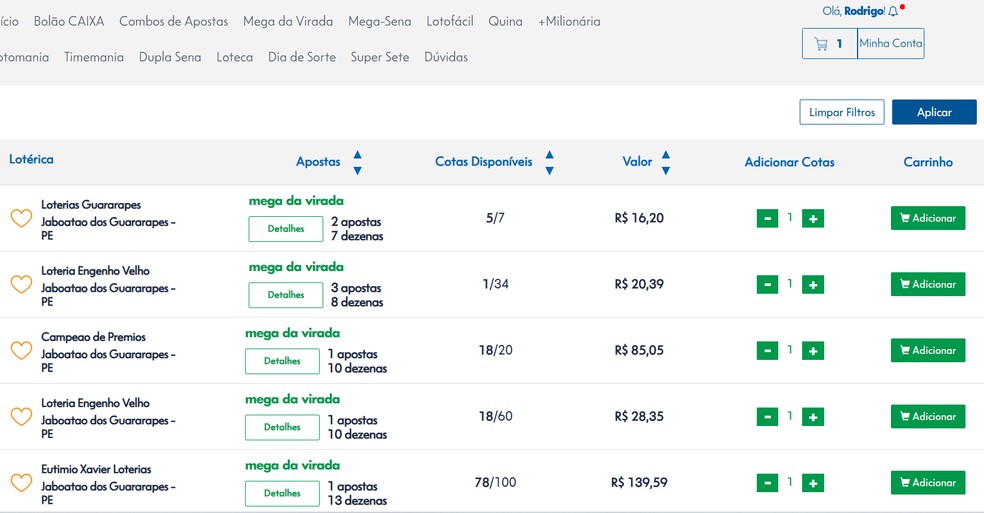
Task: Sort by Cotas Disponíveis column arrows
Action: 549,162
